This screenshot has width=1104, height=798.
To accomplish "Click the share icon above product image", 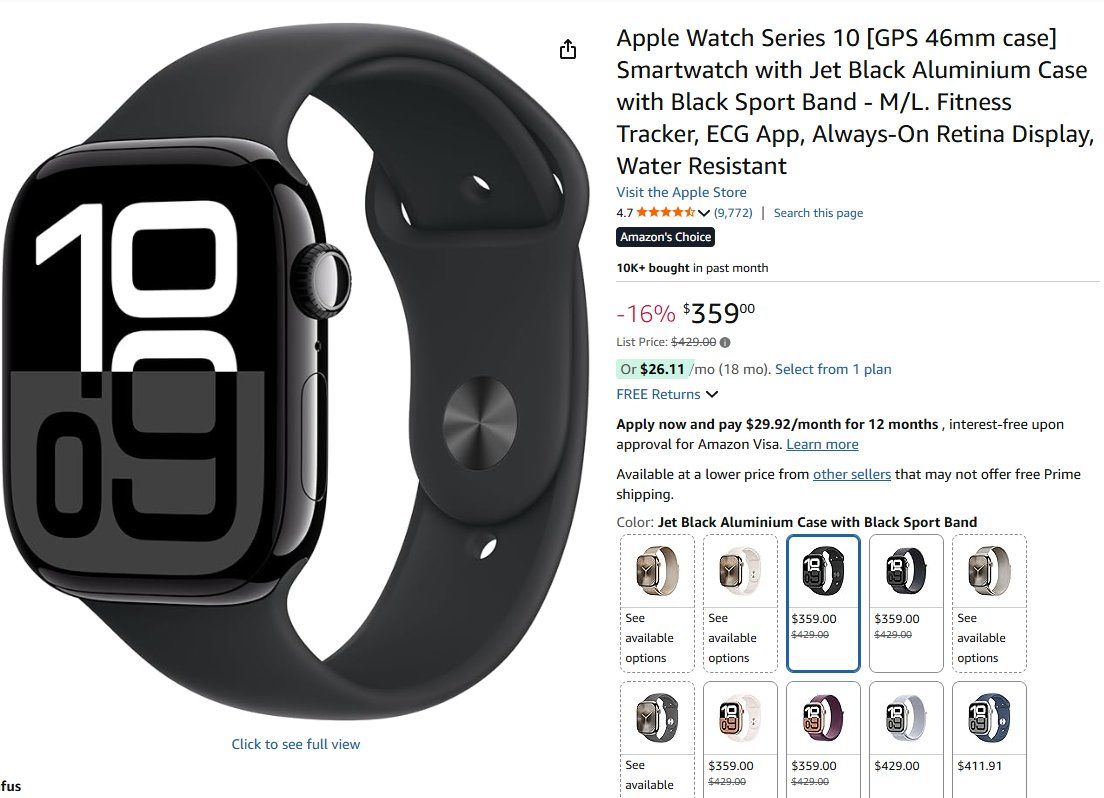I will pos(567,49).
